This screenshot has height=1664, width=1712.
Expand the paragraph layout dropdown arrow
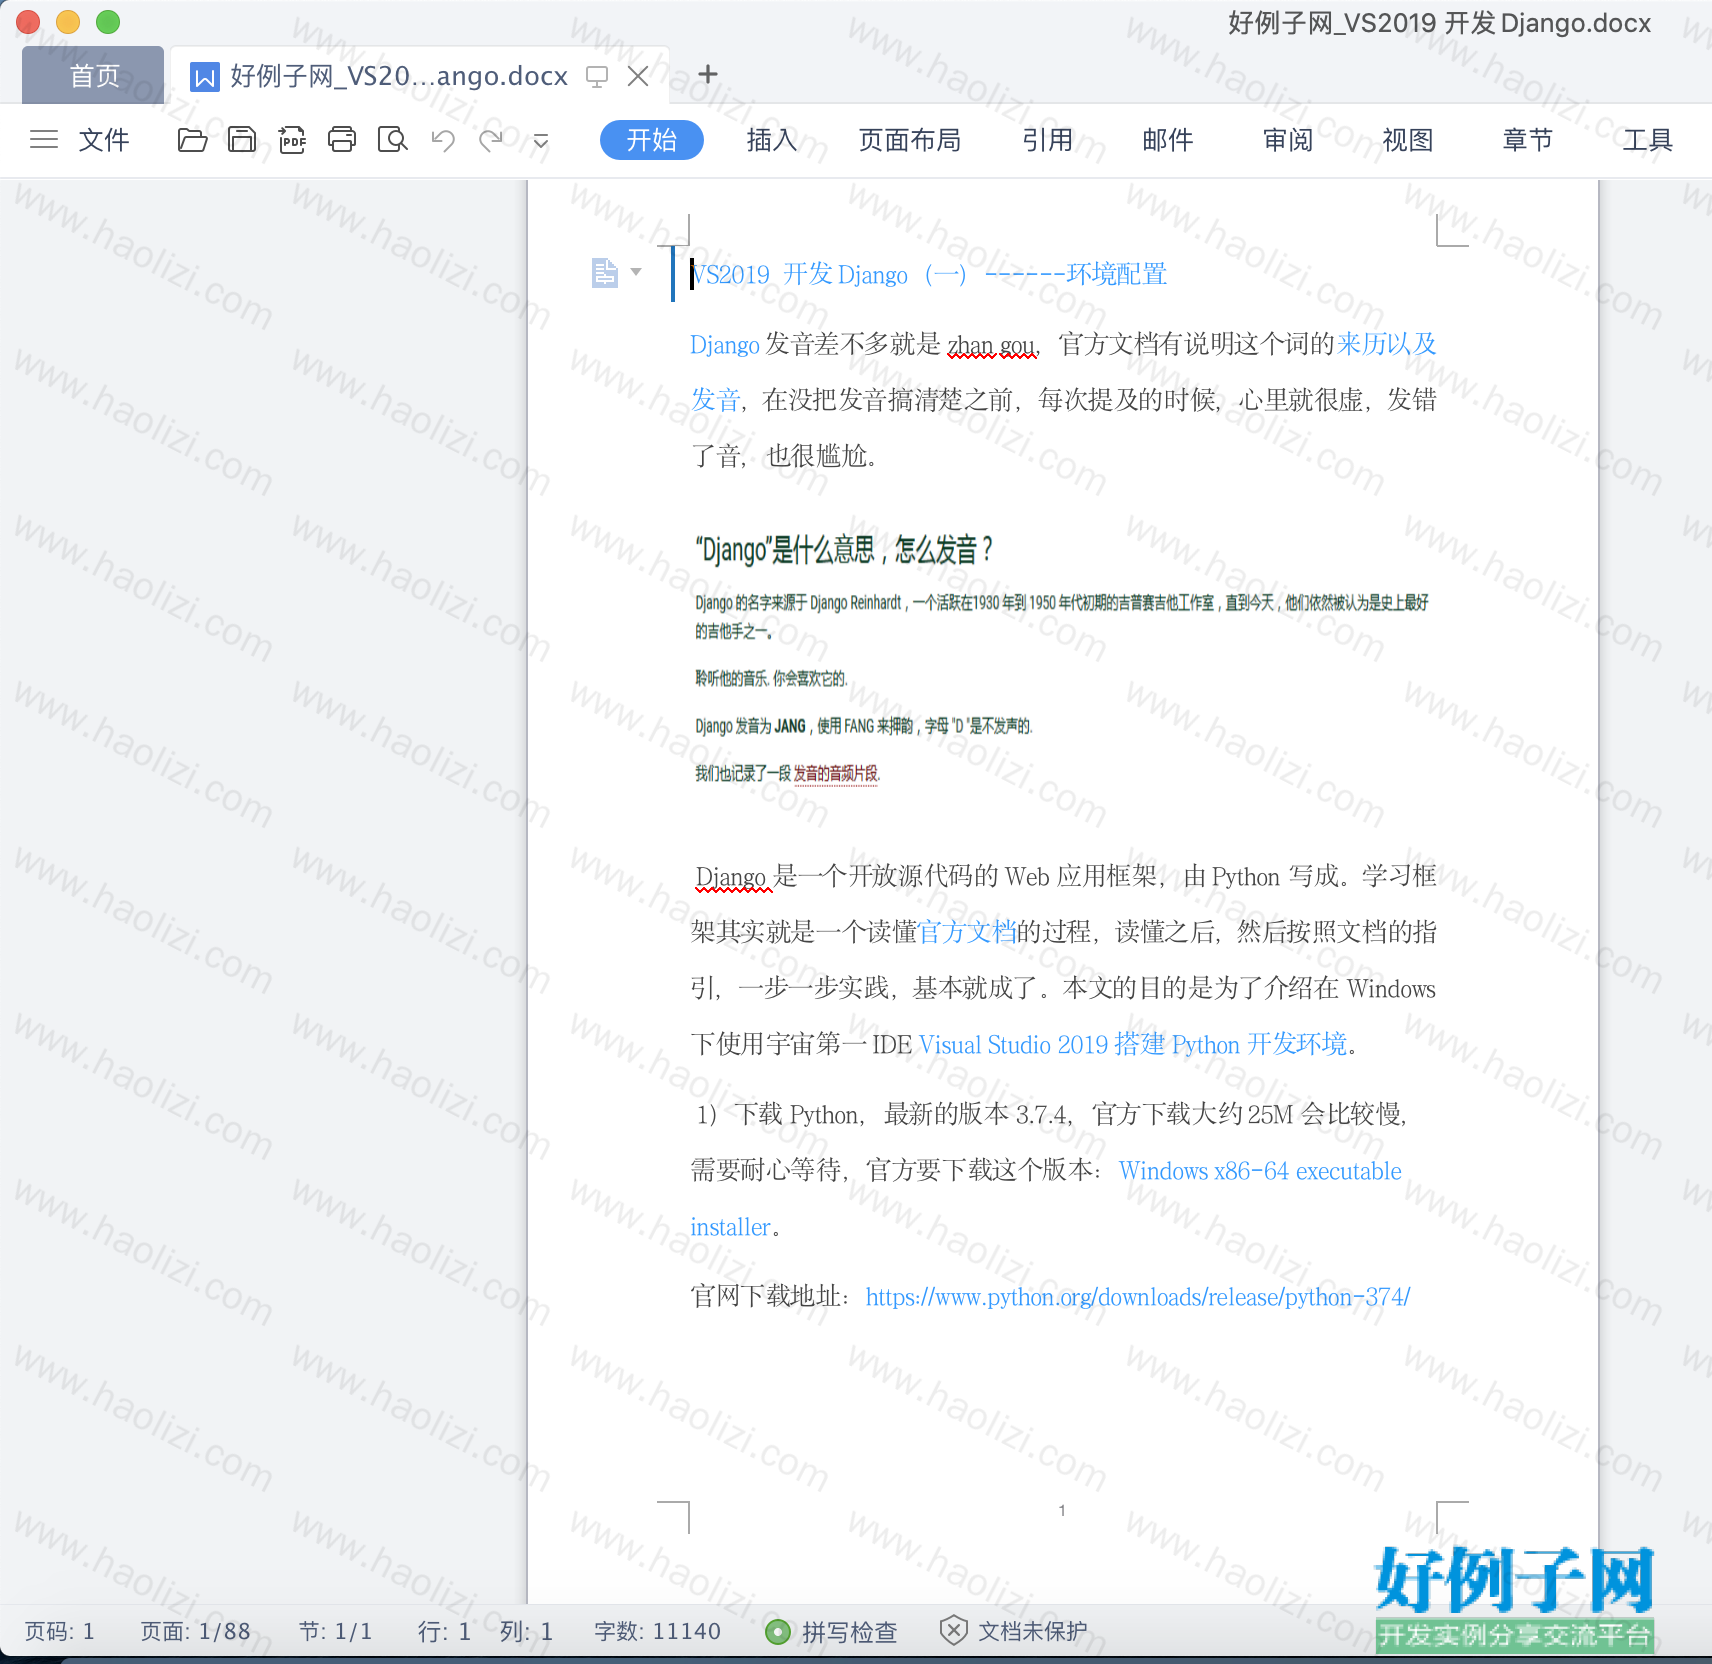pos(636,272)
